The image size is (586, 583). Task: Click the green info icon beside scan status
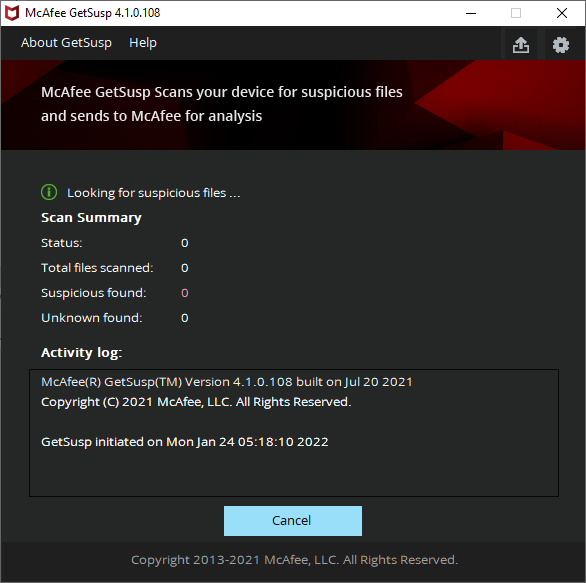click(49, 192)
